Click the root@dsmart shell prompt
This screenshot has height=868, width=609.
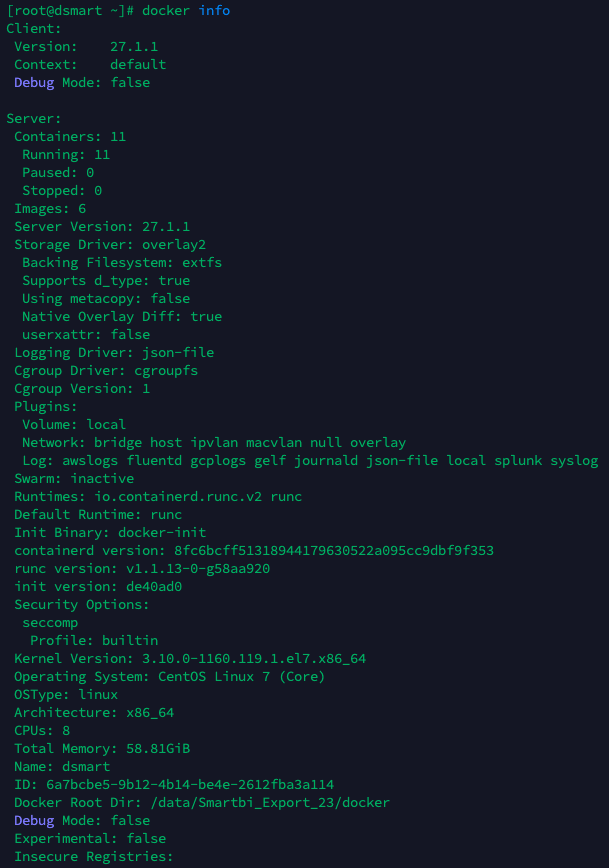(70, 11)
